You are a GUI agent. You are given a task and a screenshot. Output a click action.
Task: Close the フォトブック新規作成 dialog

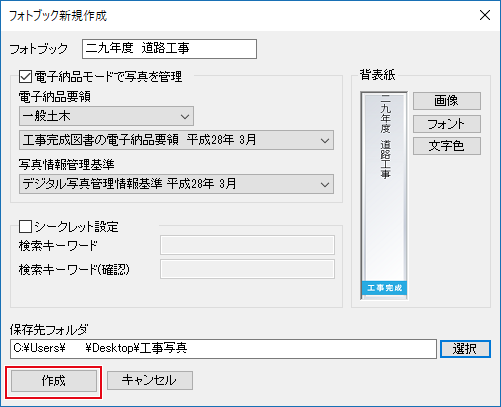pyautogui.click(x=485, y=15)
